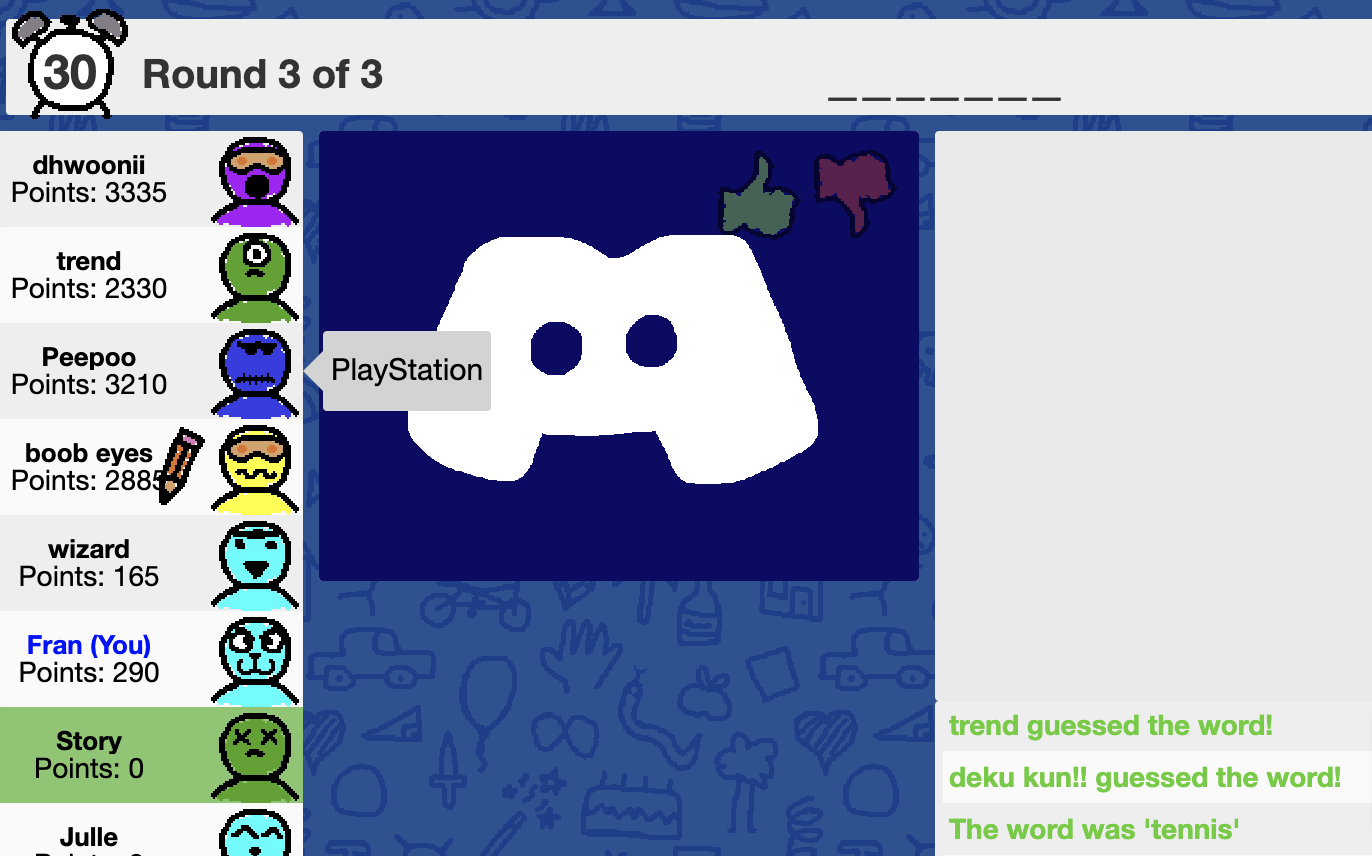Viewport: 1372px width, 856px height.
Task: Click wizard's cyan avatar
Action: click(257, 565)
